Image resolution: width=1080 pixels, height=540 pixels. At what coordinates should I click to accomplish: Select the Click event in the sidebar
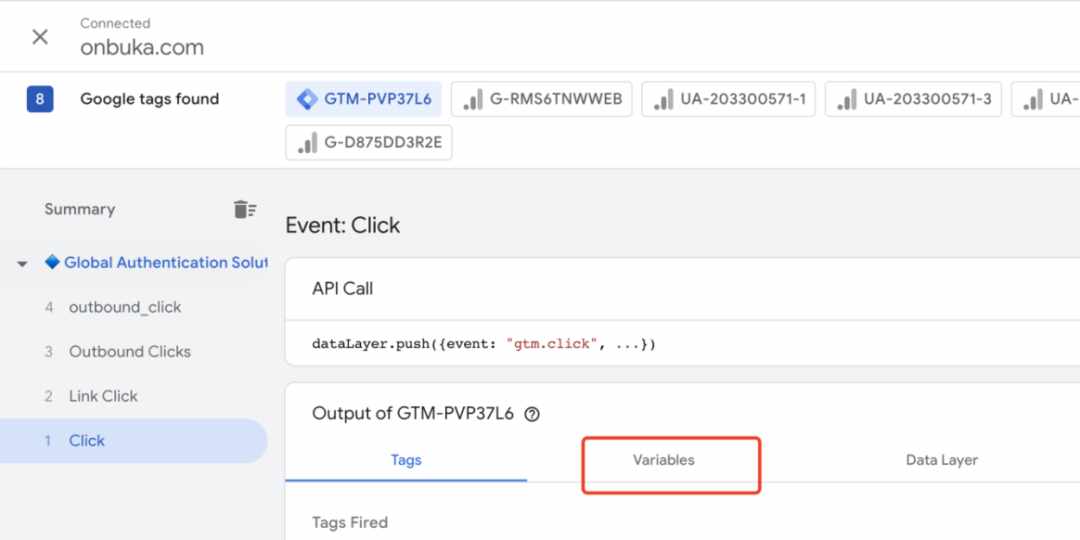click(133, 441)
